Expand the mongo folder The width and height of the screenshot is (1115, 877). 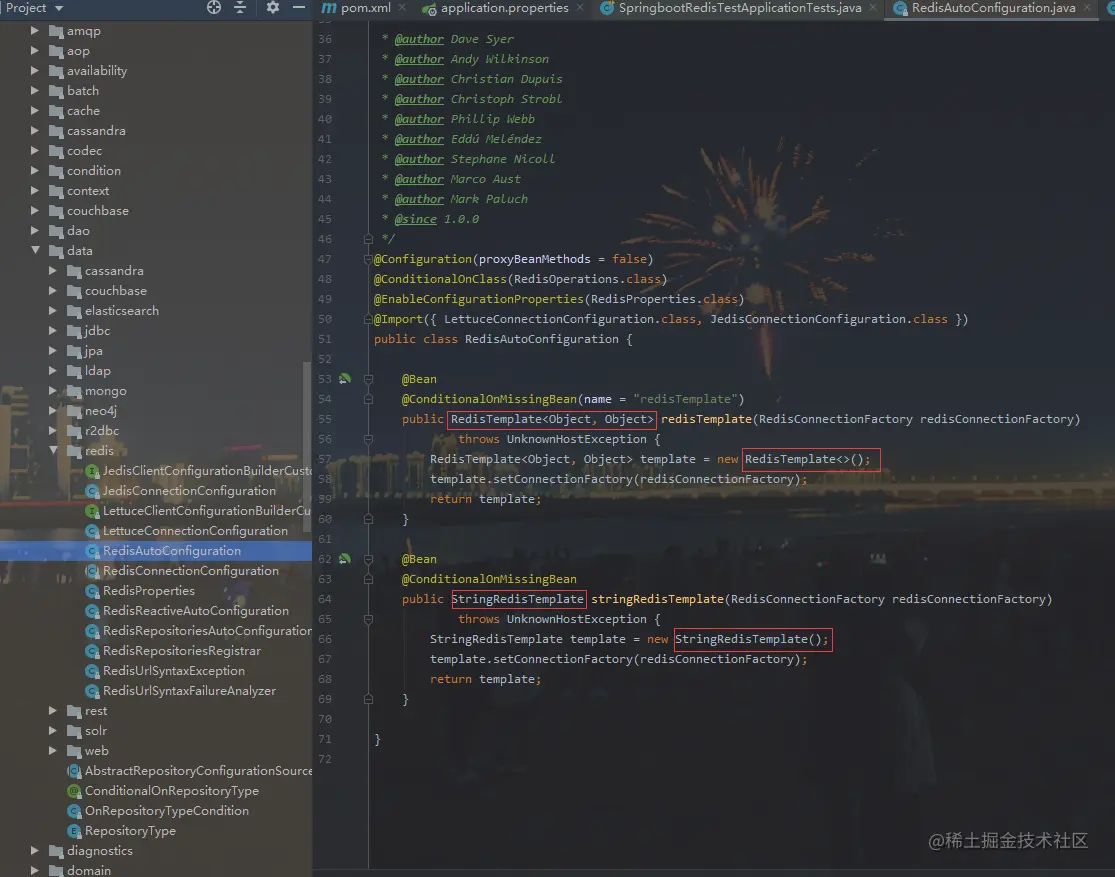pyautogui.click(x=53, y=390)
